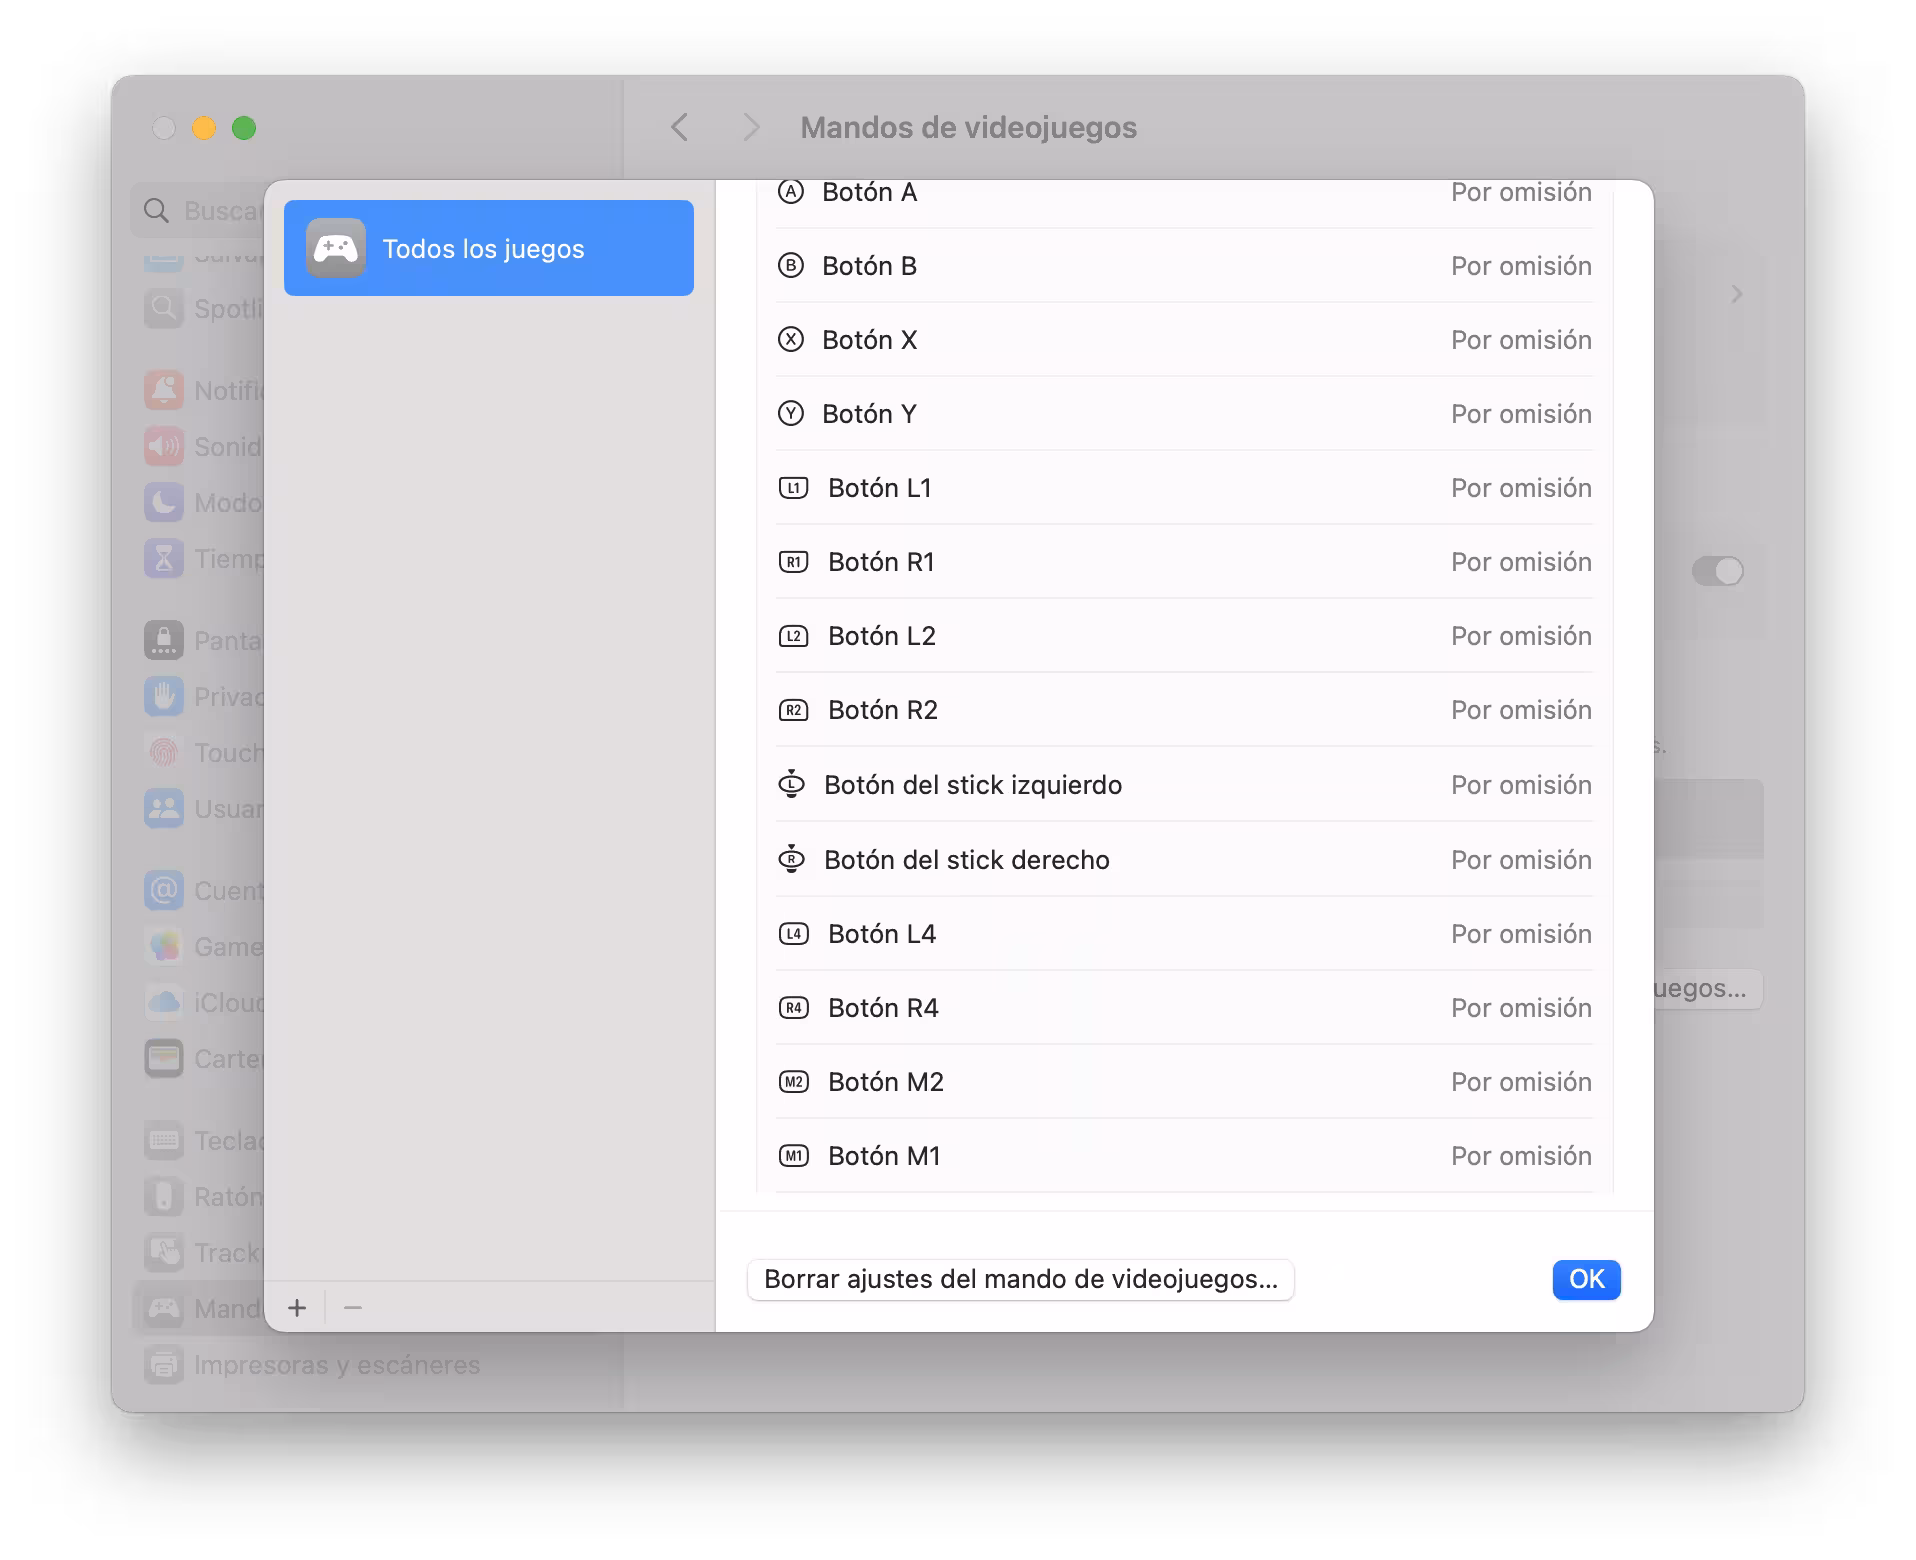This screenshot has width=1916, height=1560.
Task: Open Por omisión menu for Botón L2
Action: coord(1521,636)
